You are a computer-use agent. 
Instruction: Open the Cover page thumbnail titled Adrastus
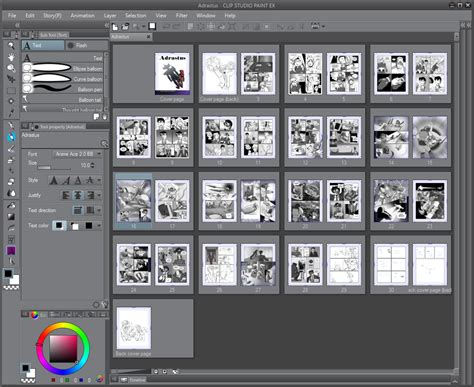click(172, 74)
